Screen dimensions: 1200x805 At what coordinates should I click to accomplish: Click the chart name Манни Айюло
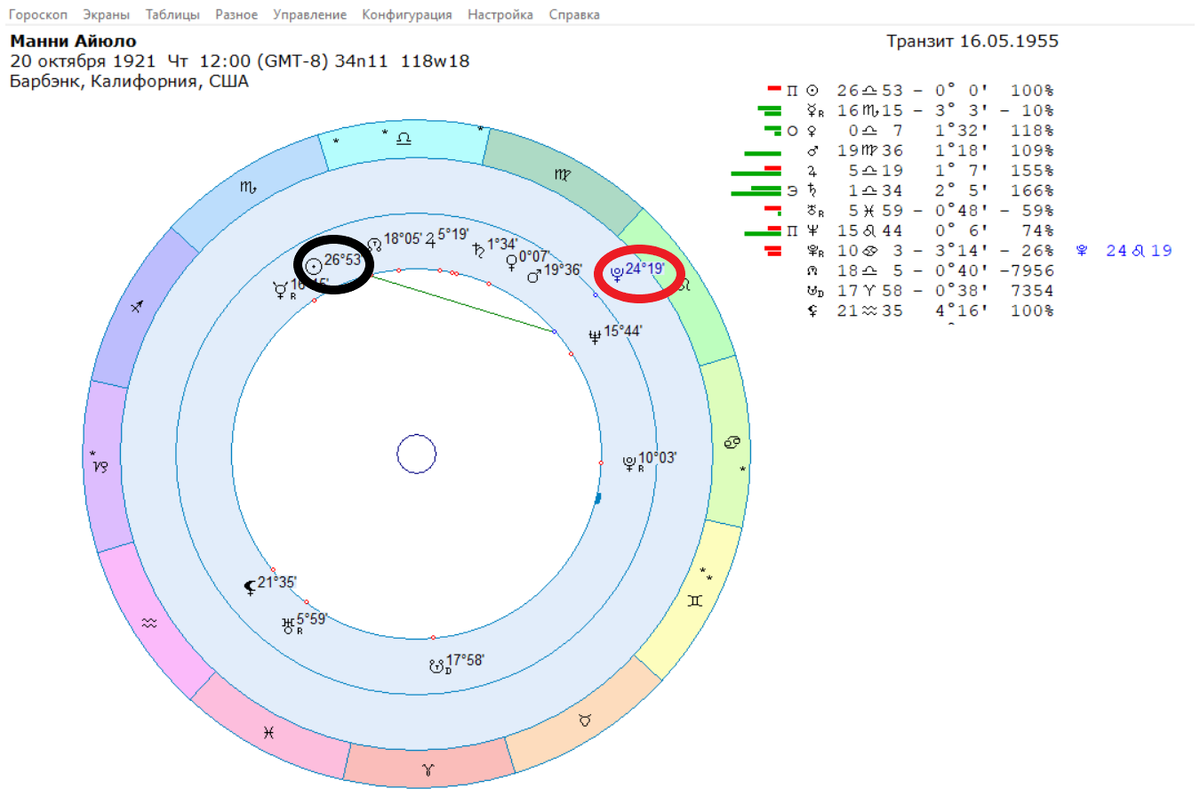[x=73, y=42]
